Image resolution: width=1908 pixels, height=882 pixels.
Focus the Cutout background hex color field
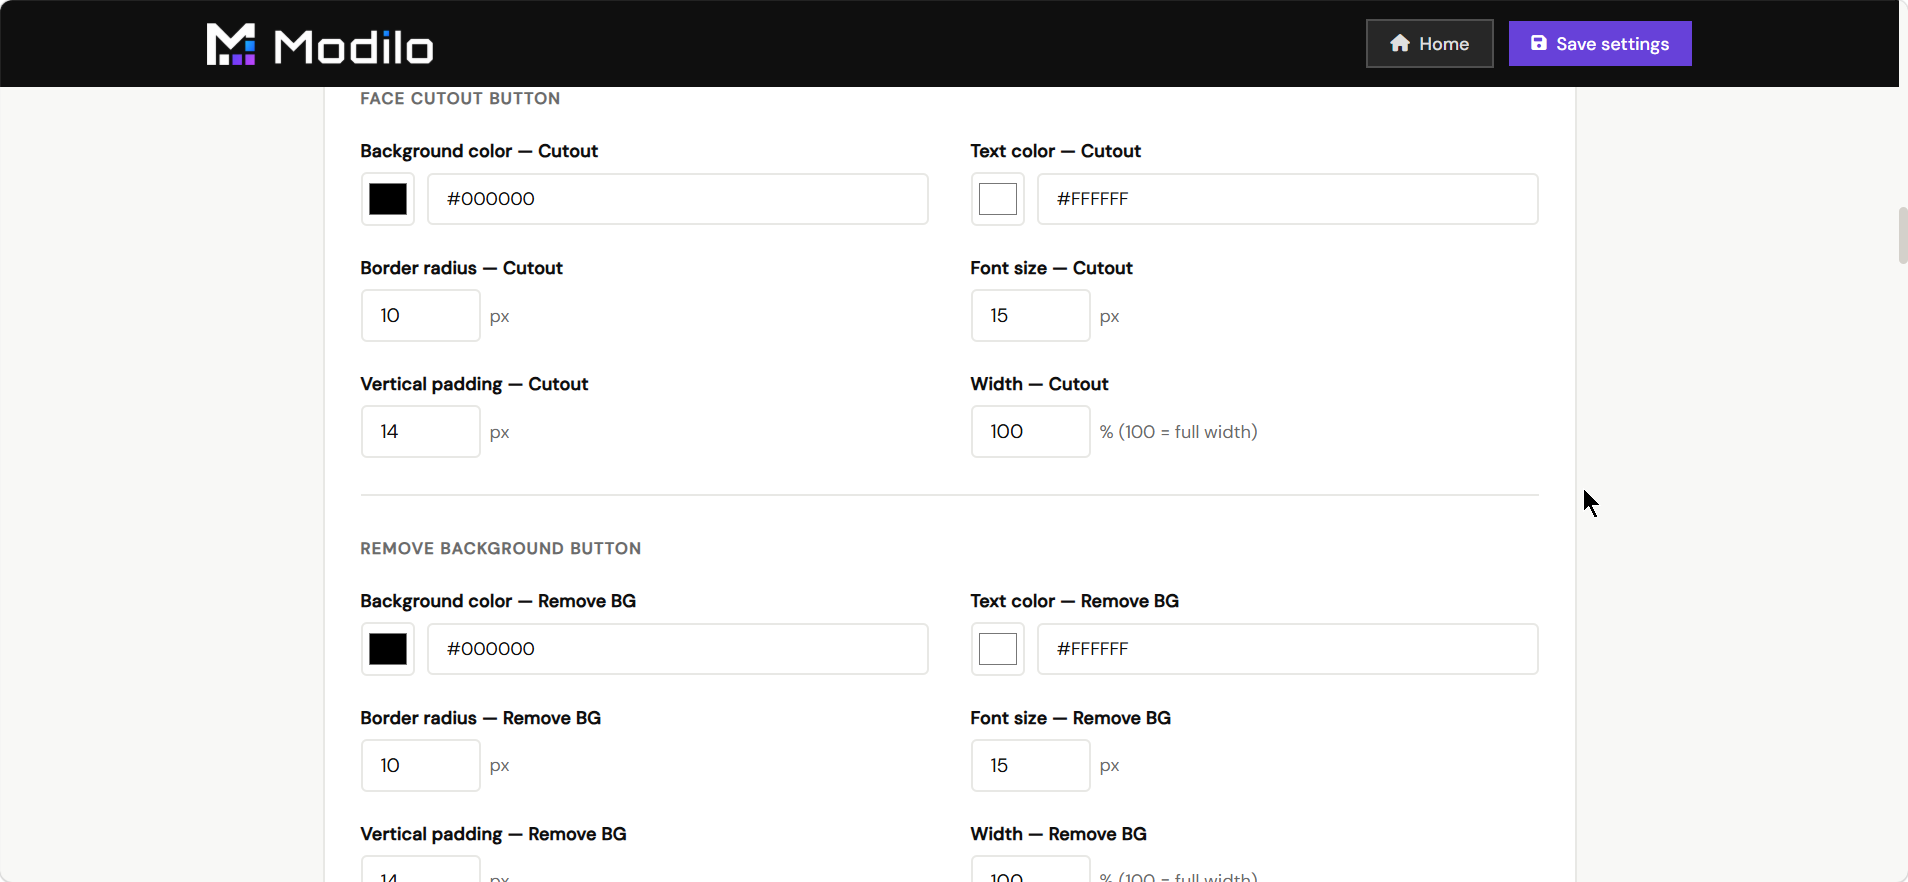tap(678, 199)
